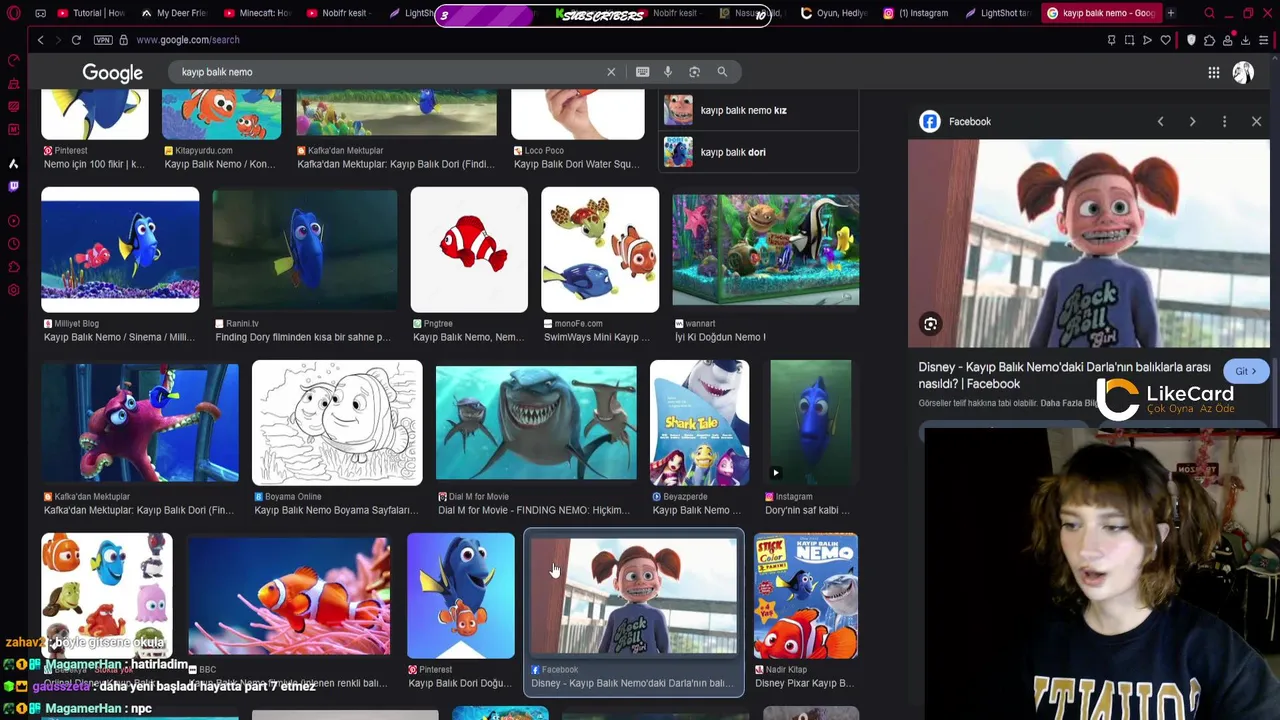Open the Facebook source link in preview header
Screen dimensions: 1280x720
pyautogui.click(x=956, y=122)
